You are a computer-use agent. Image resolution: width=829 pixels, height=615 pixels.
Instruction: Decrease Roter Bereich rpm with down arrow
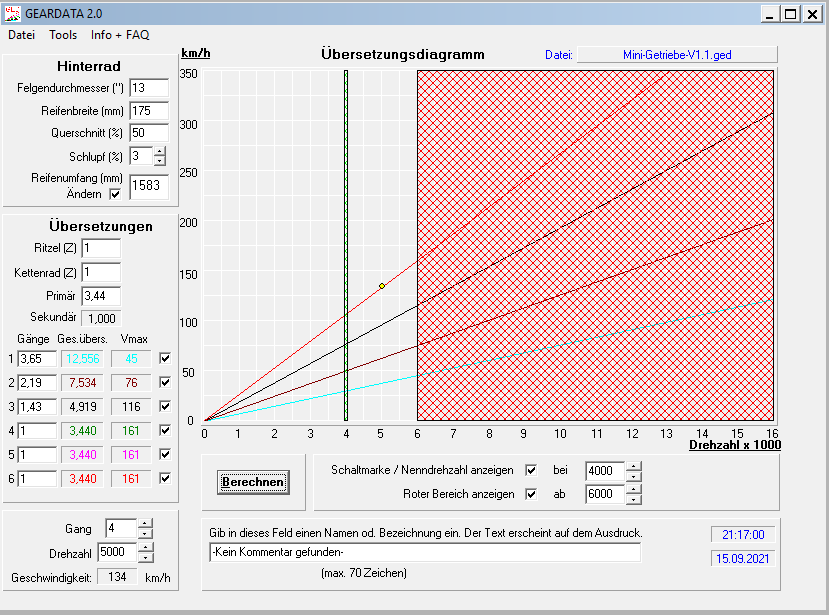point(633,499)
